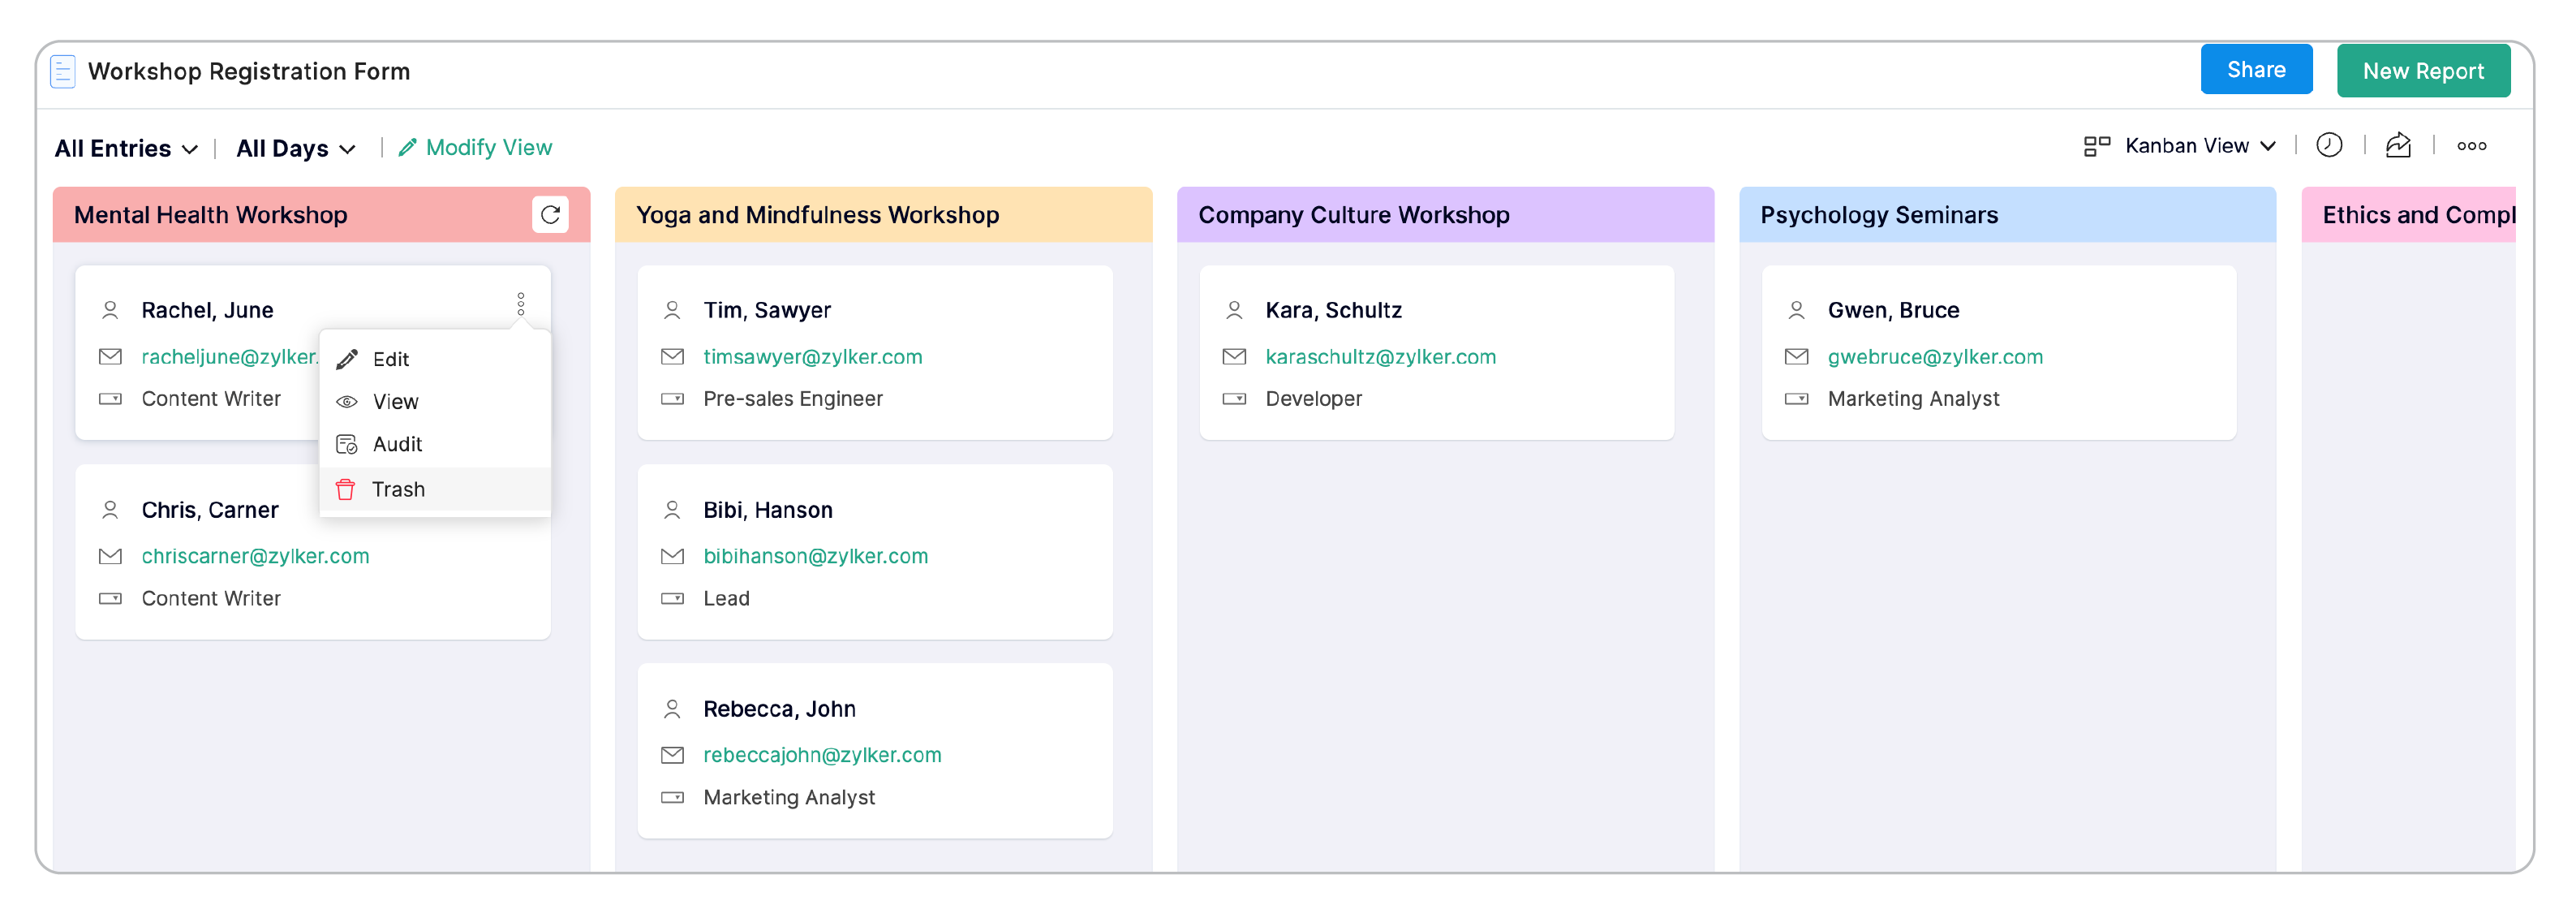Screen dimensions: 2576x918
Task: Click the pencil icon beside Edit
Action: [x=347, y=359]
